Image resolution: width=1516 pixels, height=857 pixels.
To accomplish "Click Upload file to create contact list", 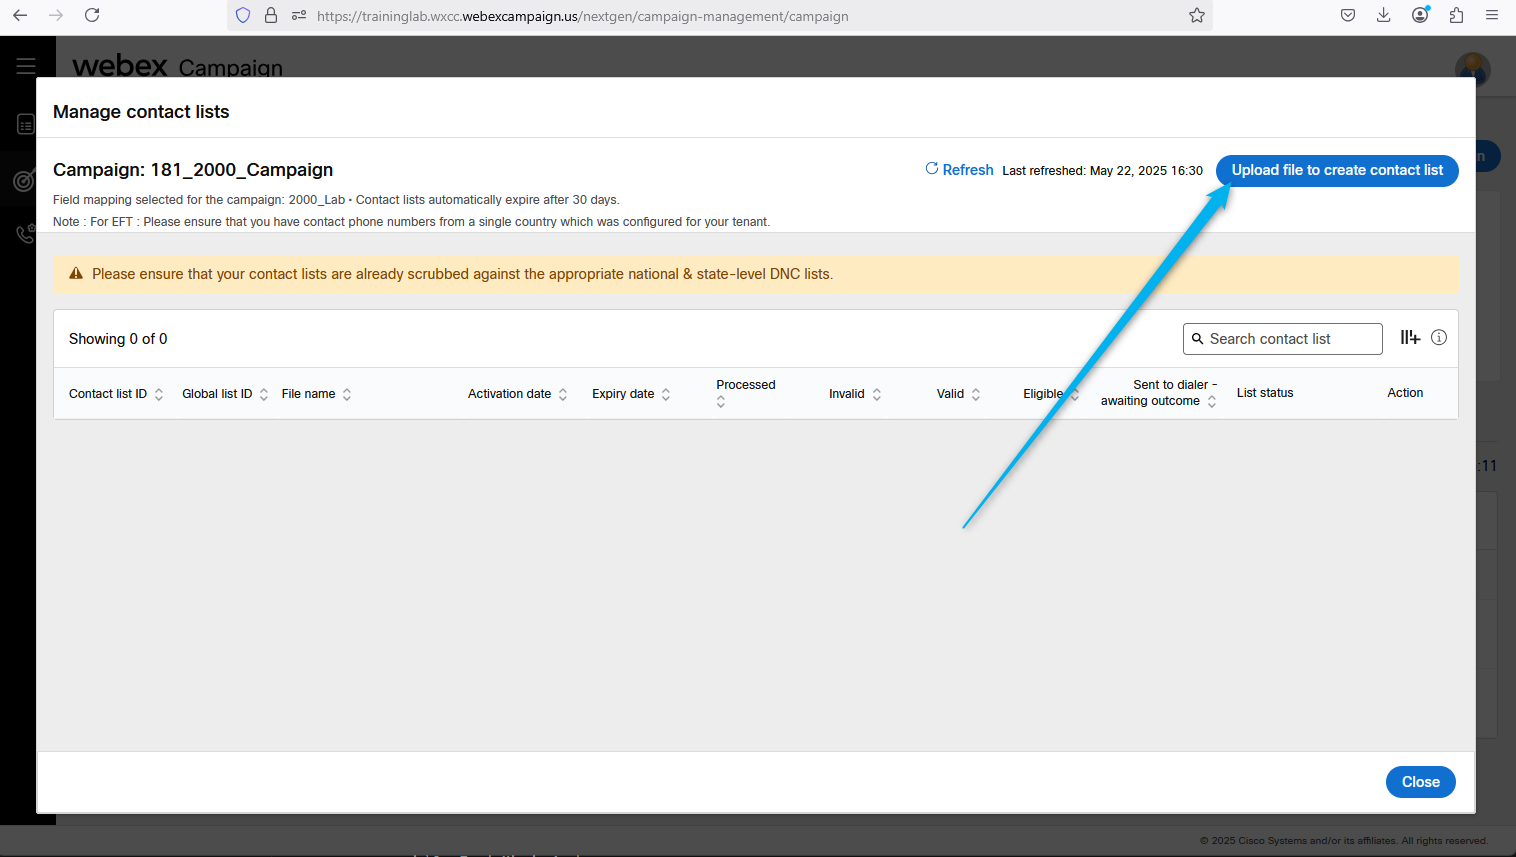I will click(1336, 170).
